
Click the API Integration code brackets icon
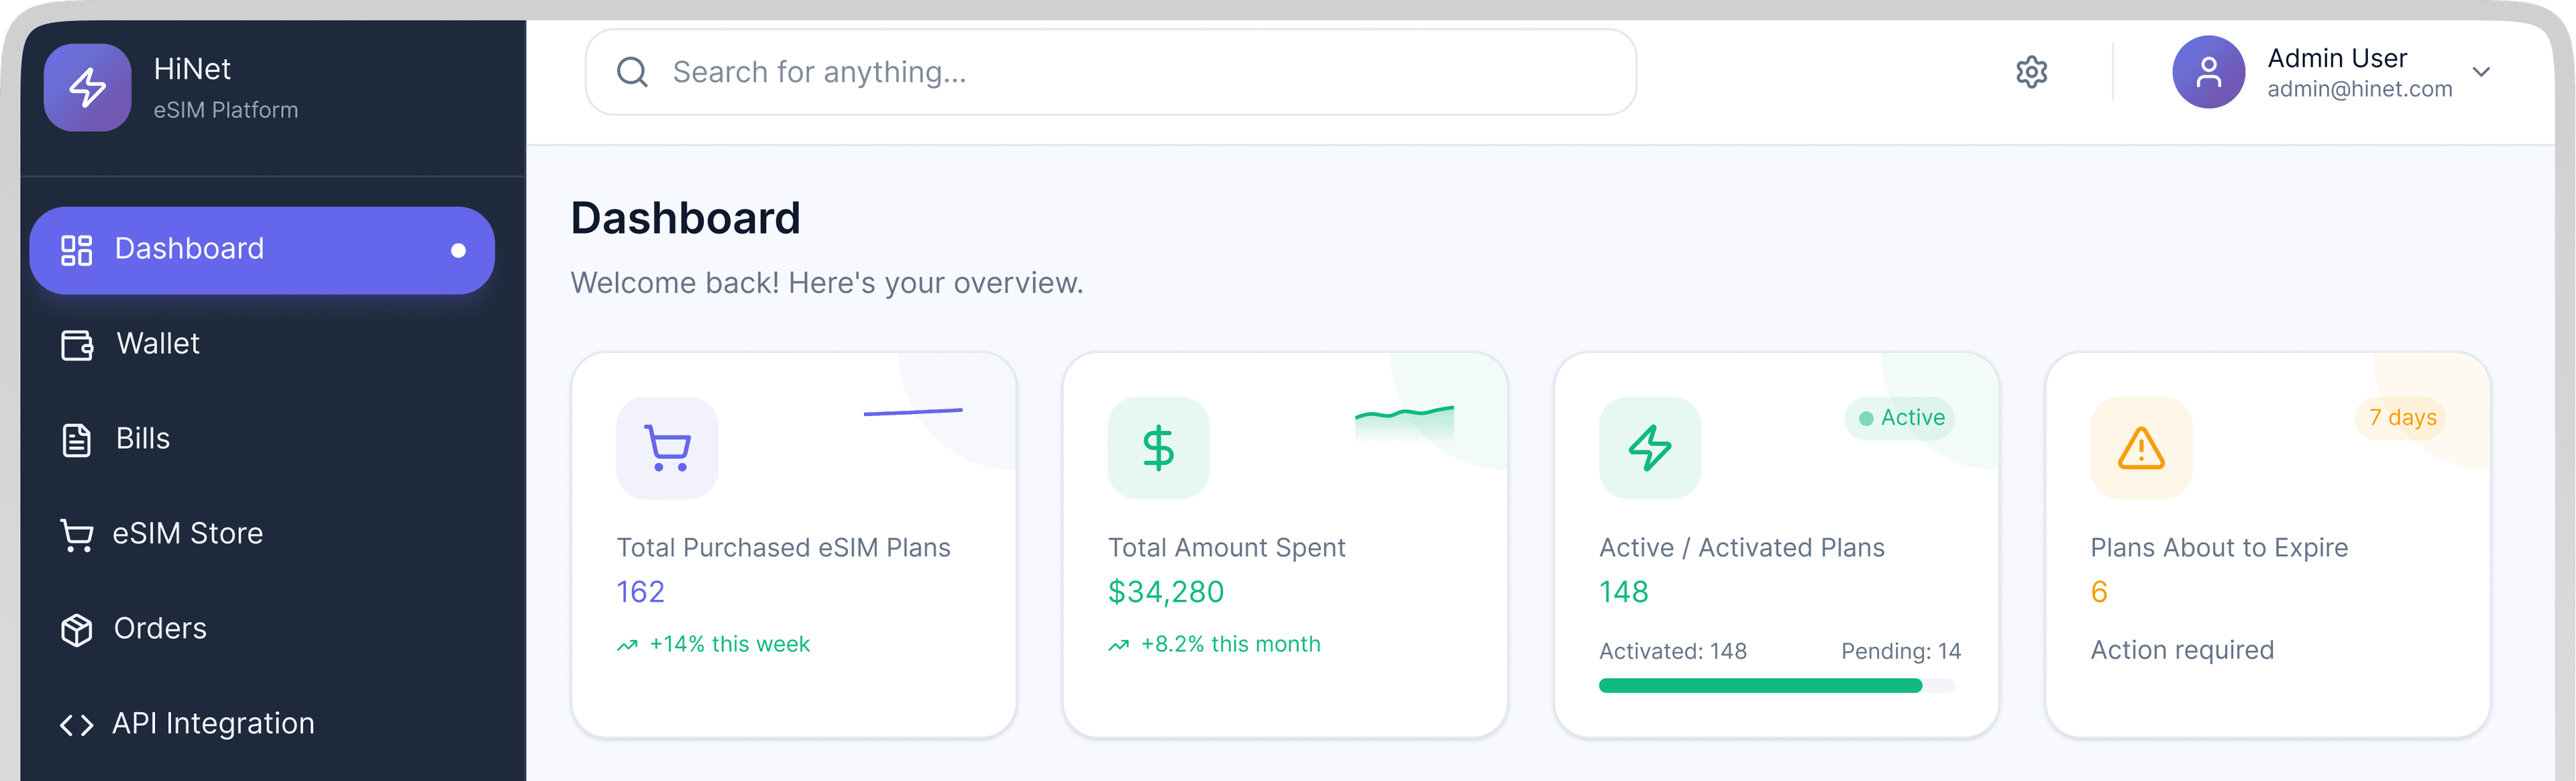coord(76,723)
